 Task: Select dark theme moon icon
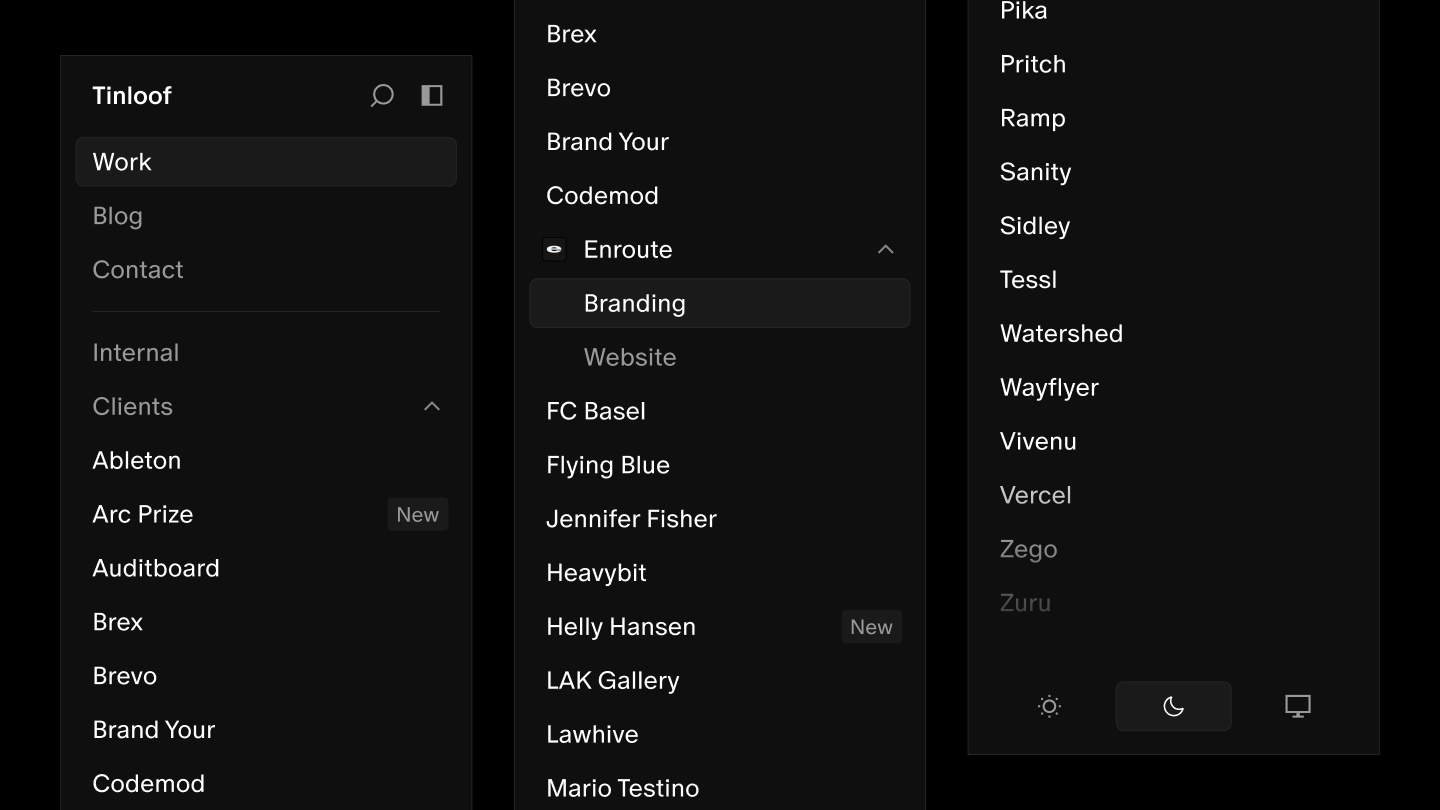[x=1173, y=706]
